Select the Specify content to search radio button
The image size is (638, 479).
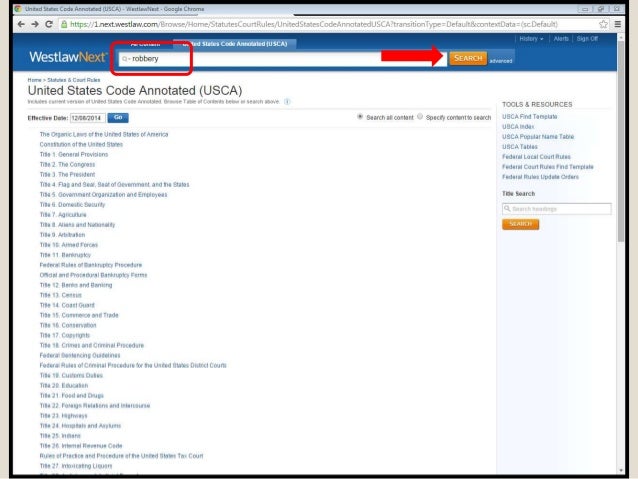click(420, 117)
